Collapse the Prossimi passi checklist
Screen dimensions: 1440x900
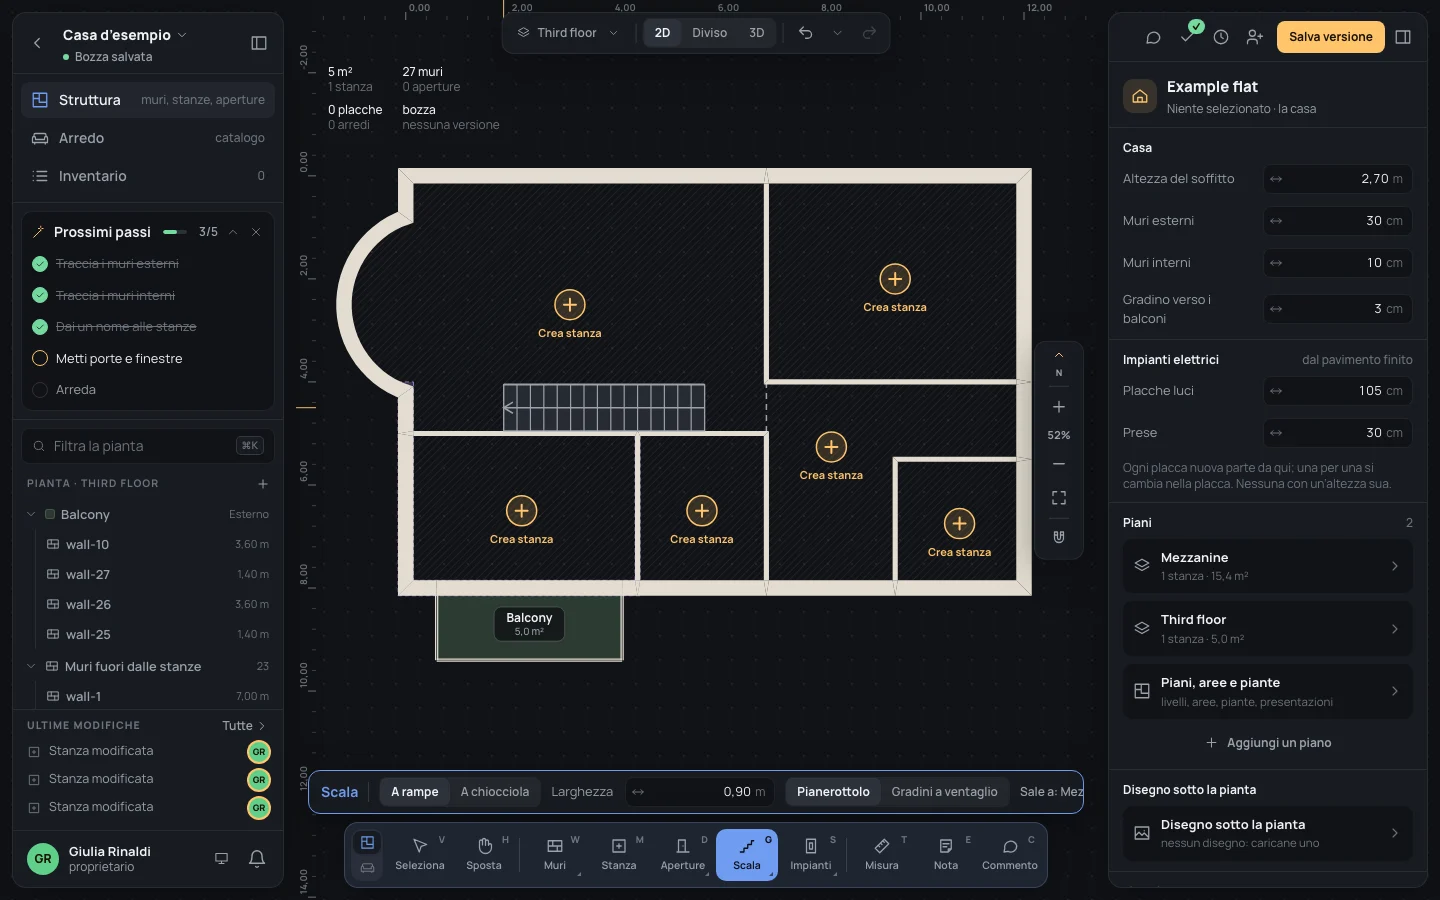(233, 232)
